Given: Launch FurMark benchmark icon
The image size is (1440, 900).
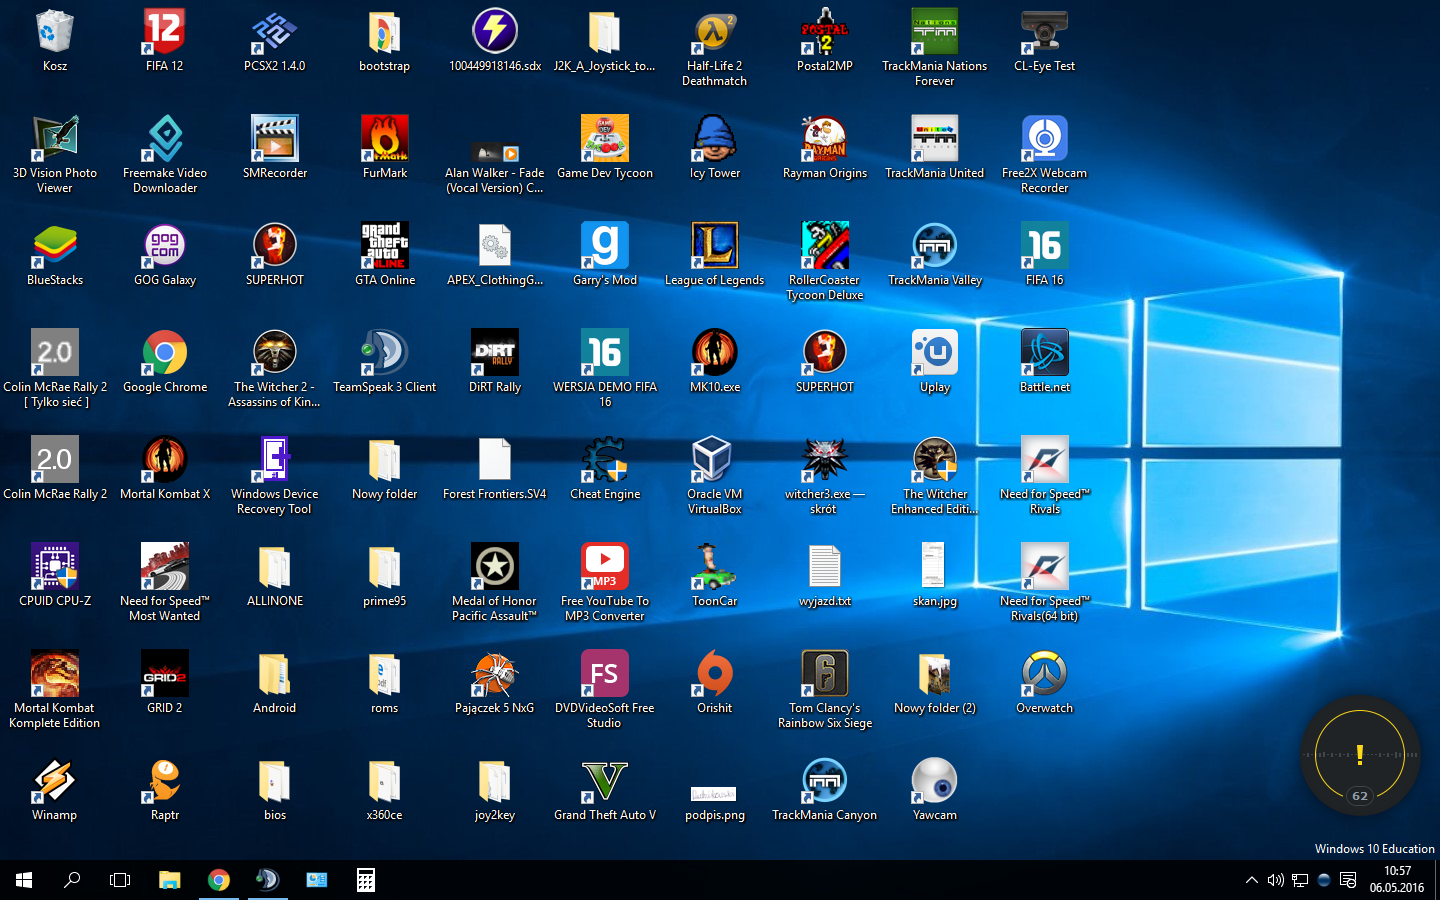Looking at the screenshot, I should pyautogui.click(x=385, y=139).
